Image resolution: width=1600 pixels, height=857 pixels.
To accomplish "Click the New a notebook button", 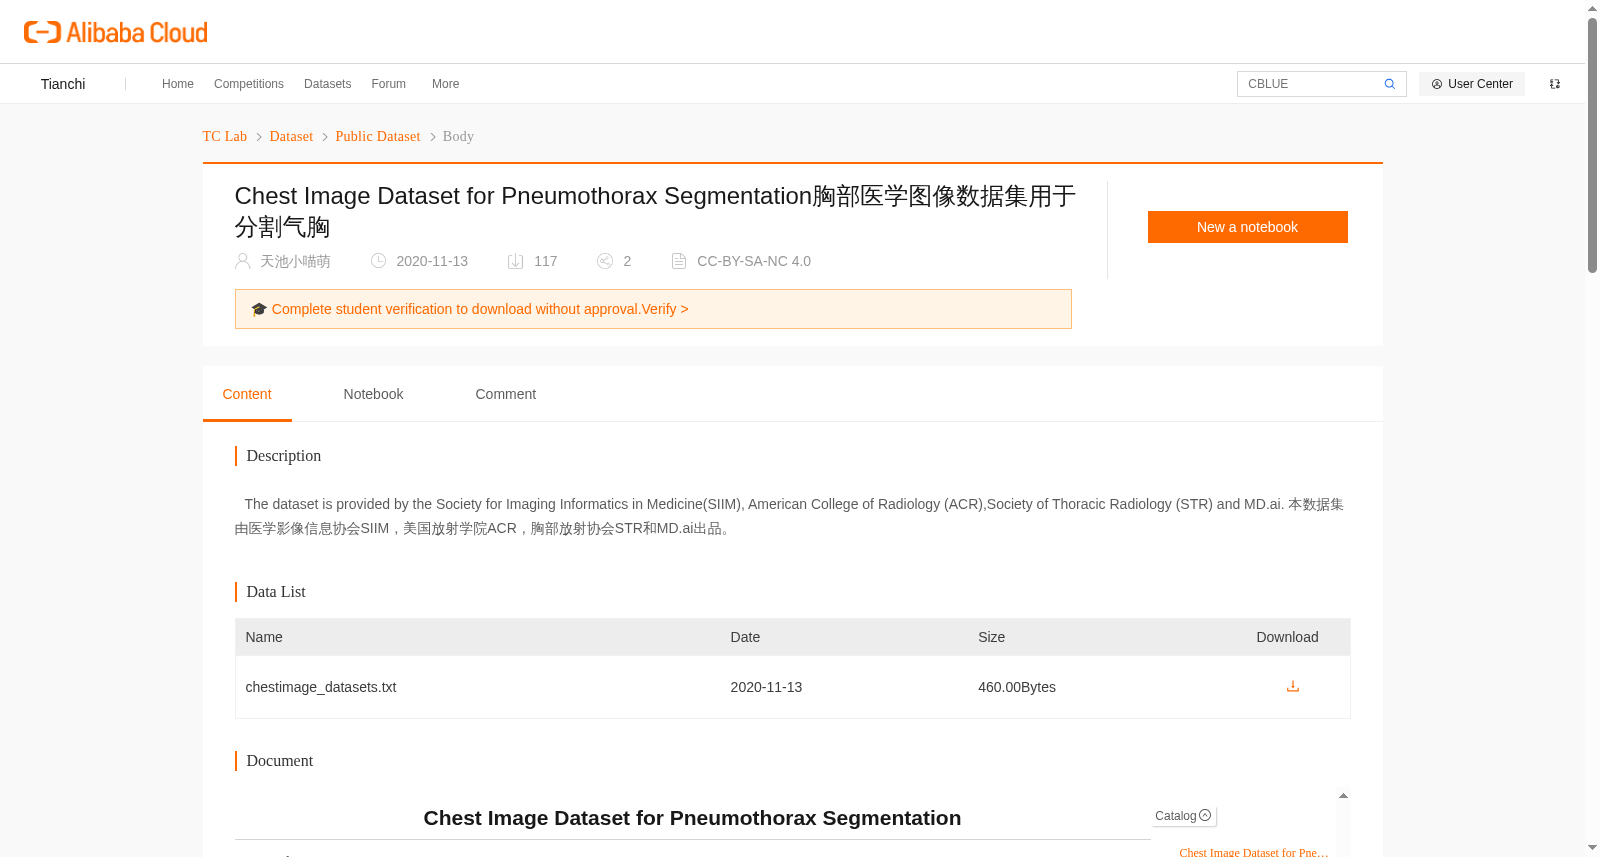I will pos(1248,227).
